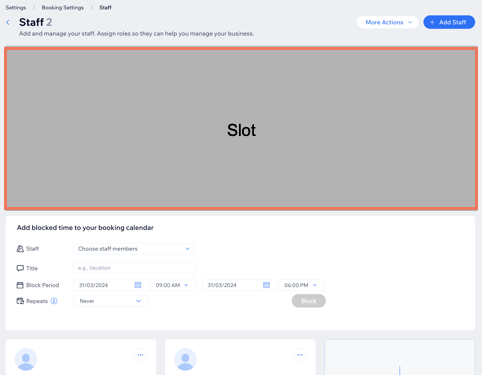Go to Settings in the breadcrumb
This screenshot has height=375, width=482.
click(16, 7)
